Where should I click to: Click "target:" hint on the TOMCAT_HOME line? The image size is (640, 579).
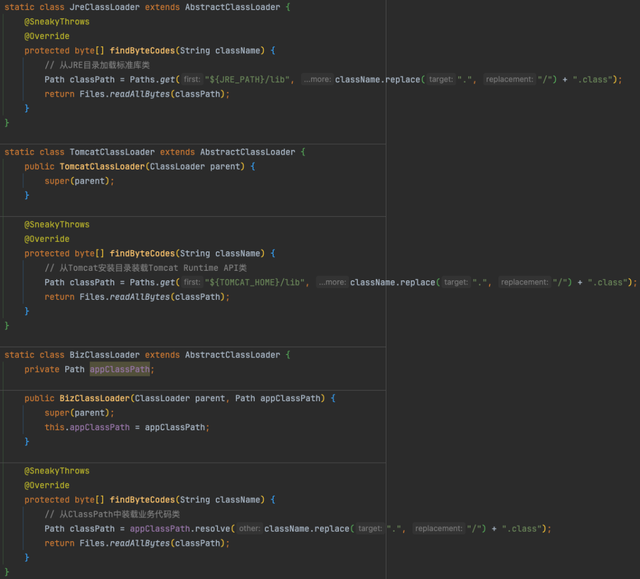456,282
